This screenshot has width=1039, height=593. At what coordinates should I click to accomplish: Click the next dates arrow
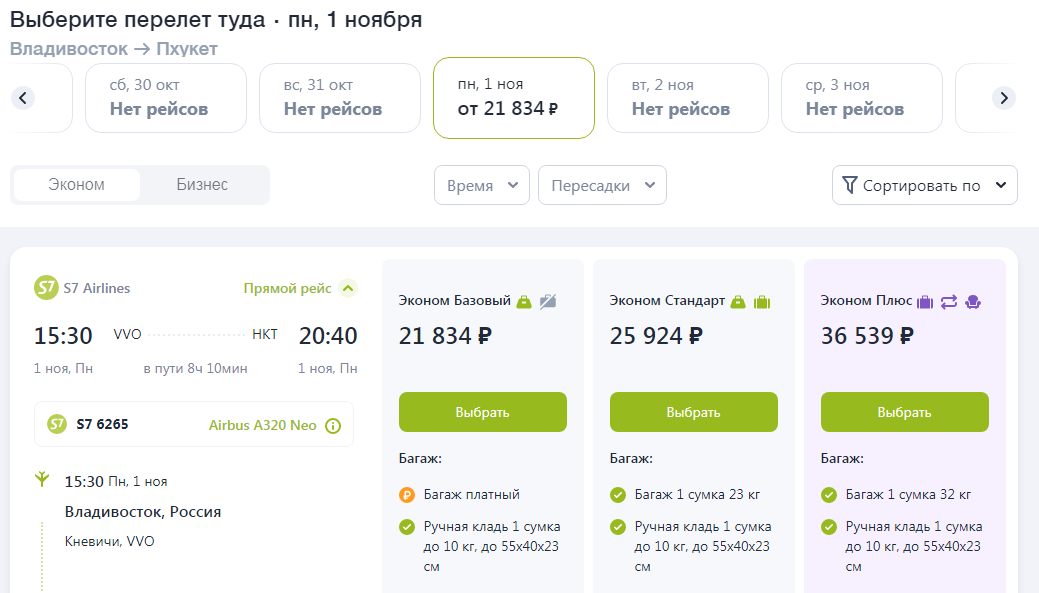pyautogui.click(x=1003, y=98)
